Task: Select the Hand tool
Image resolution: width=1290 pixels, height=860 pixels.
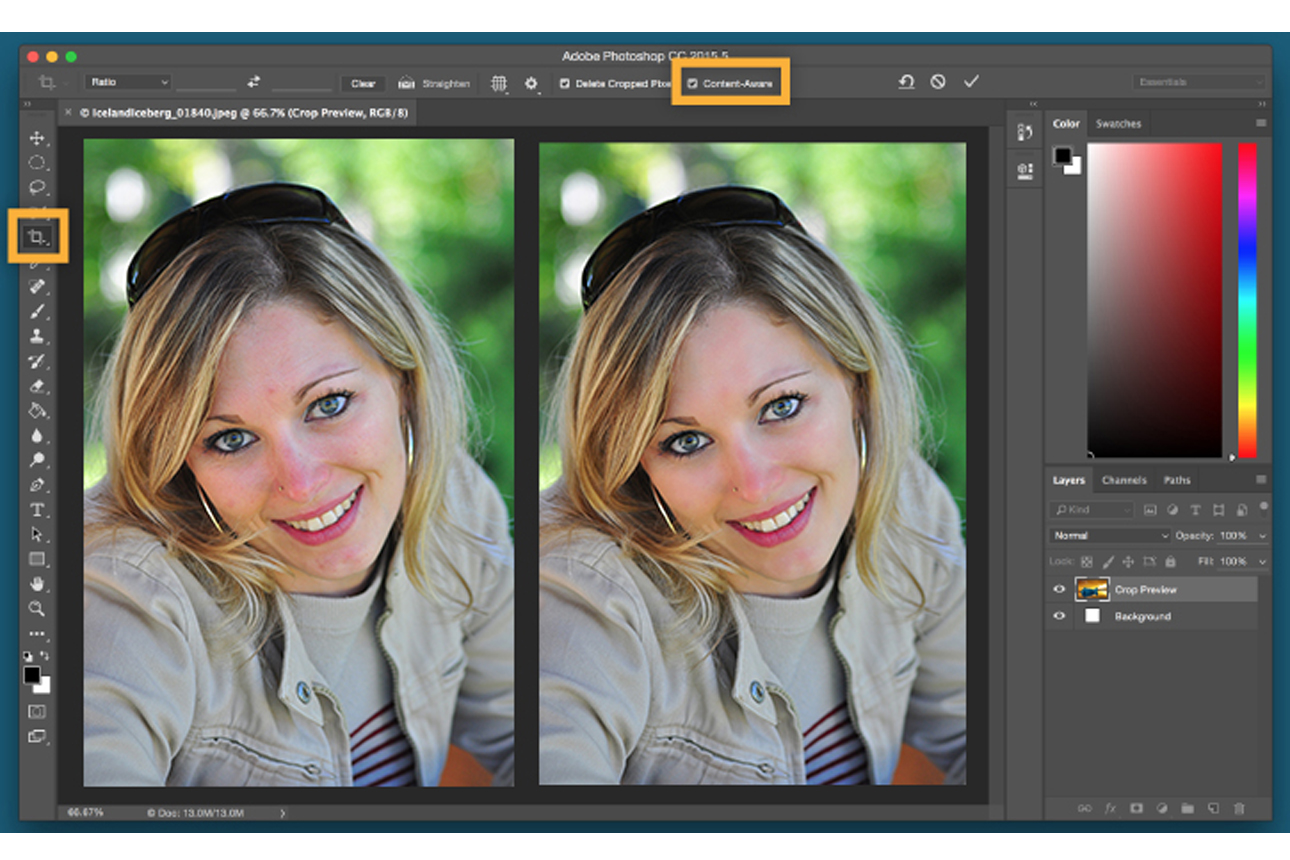Action: coord(37,584)
